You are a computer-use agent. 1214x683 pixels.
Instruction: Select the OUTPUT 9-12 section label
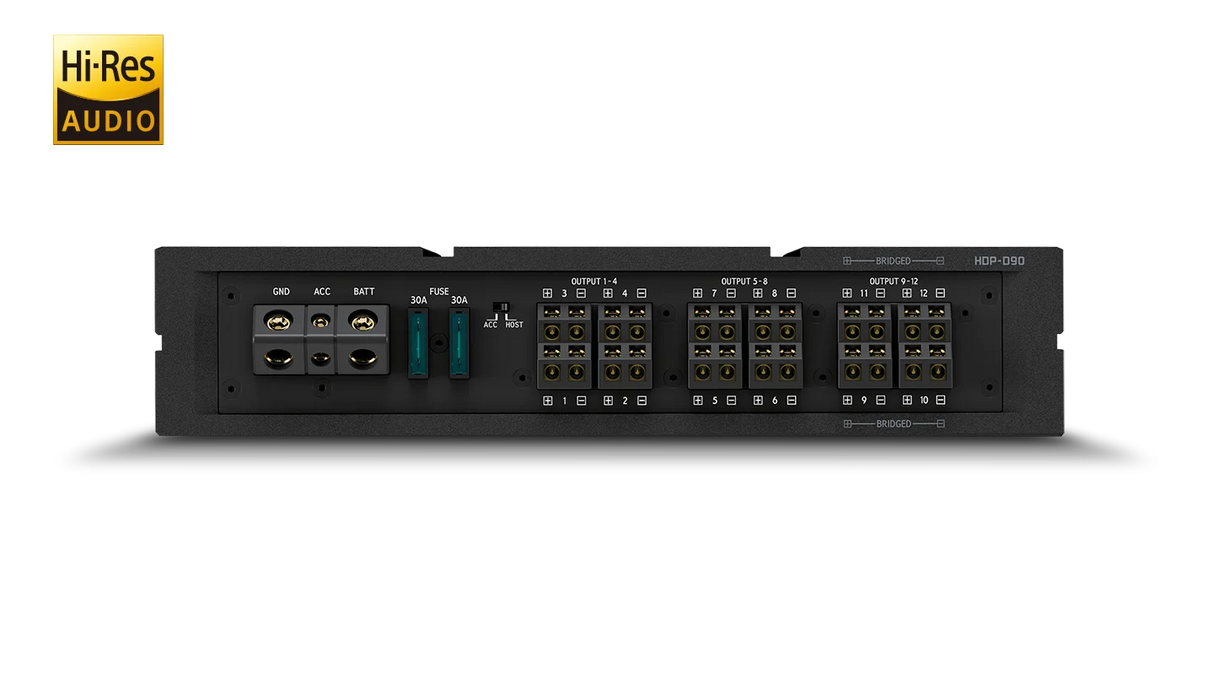[893, 280]
